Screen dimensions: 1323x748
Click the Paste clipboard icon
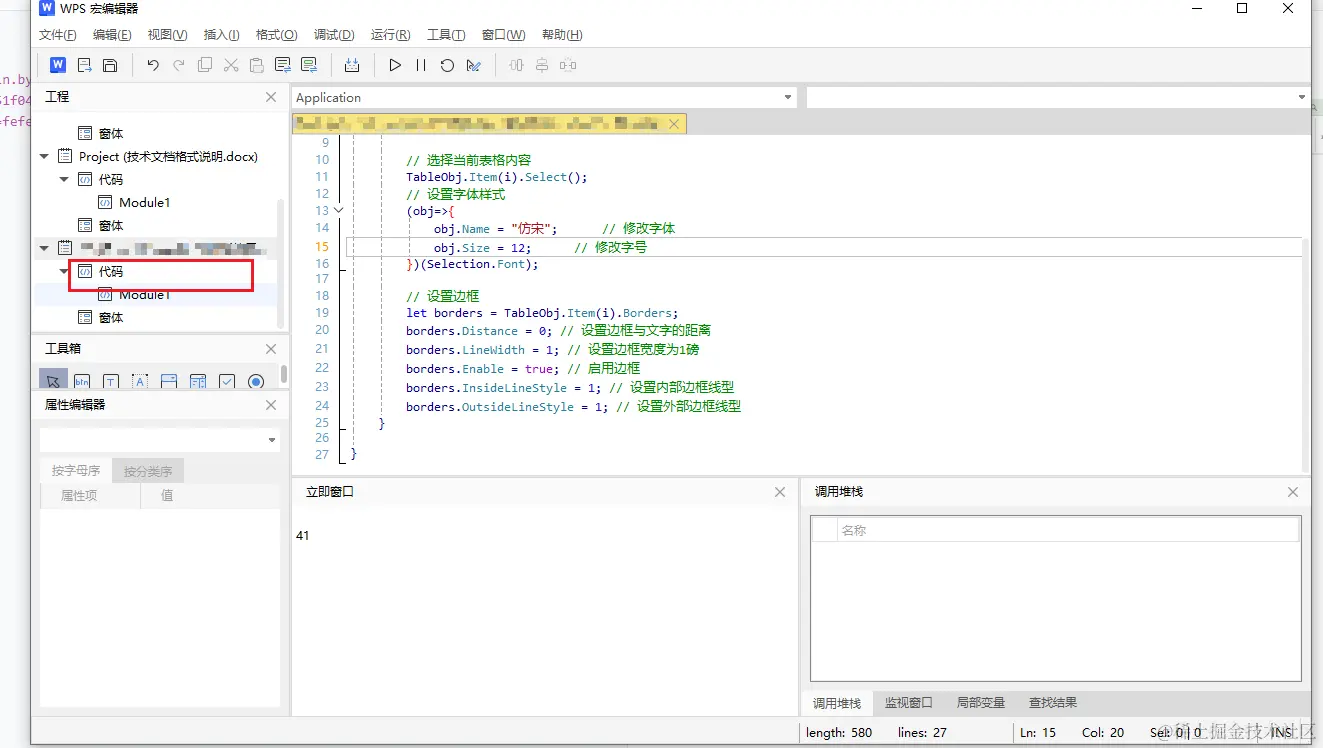click(257, 65)
